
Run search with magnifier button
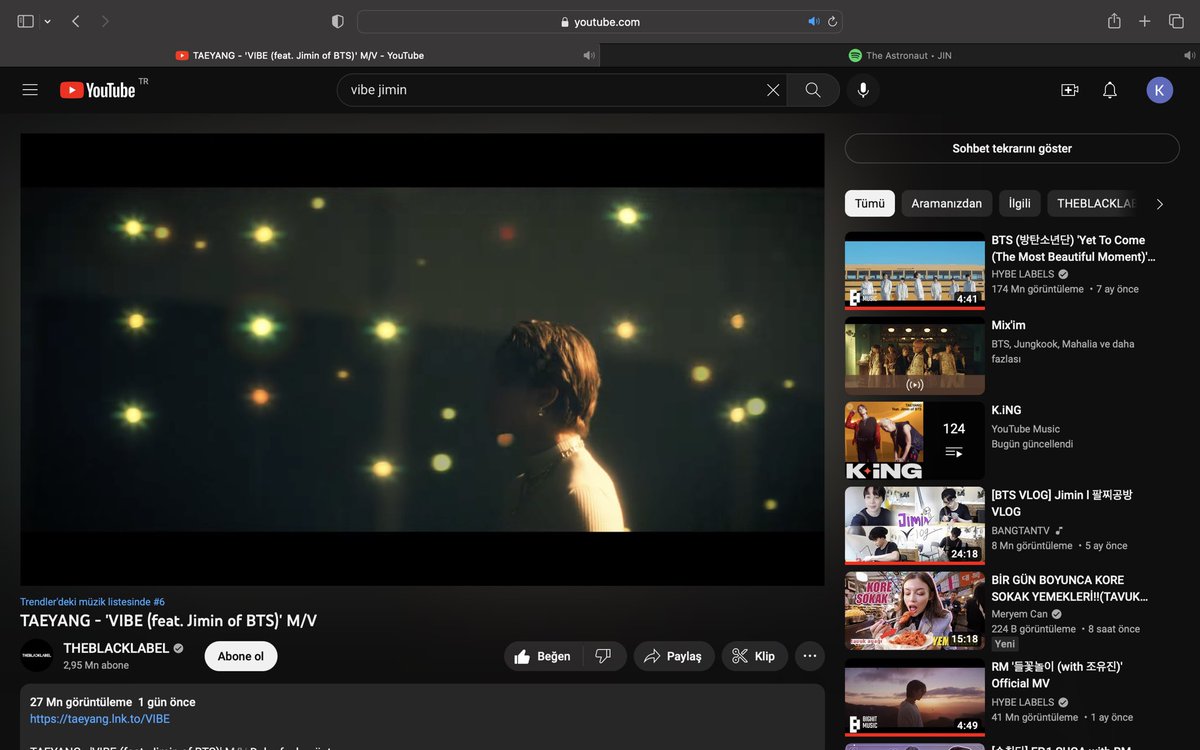click(813, 90)
